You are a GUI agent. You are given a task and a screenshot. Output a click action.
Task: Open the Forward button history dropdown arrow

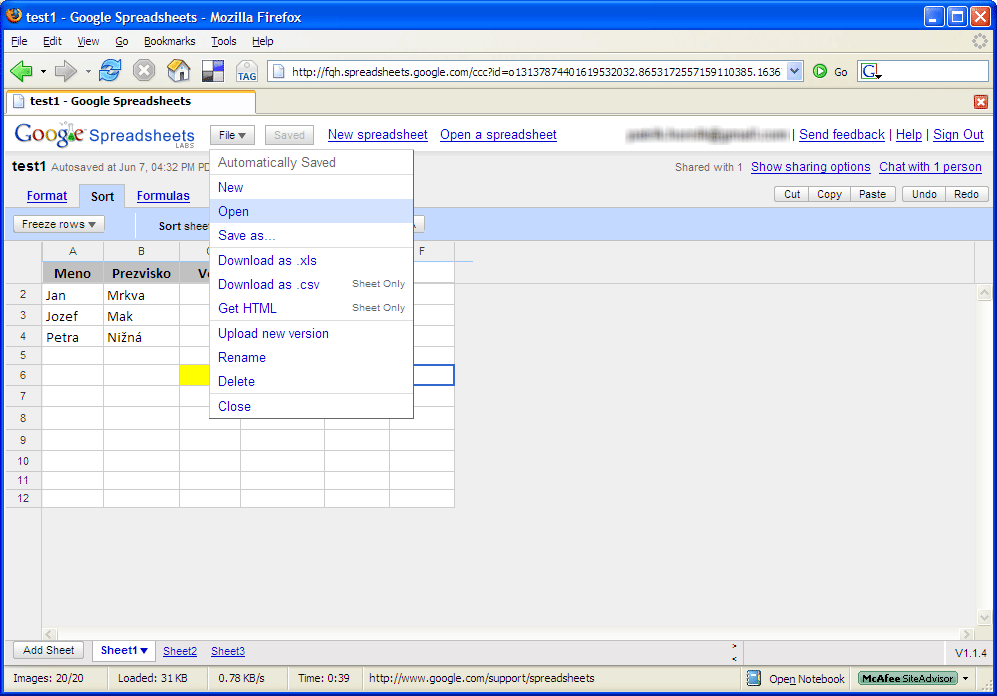[88, 71]
